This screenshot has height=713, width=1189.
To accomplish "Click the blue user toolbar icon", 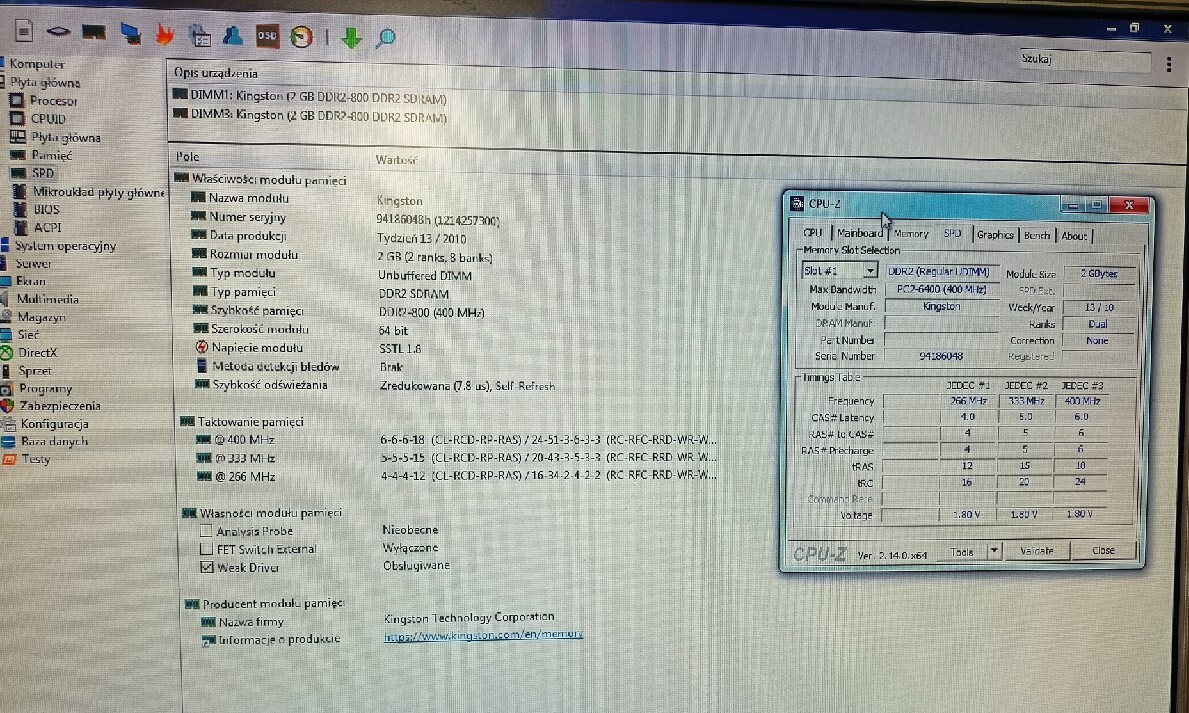I will tap(233, 35).
